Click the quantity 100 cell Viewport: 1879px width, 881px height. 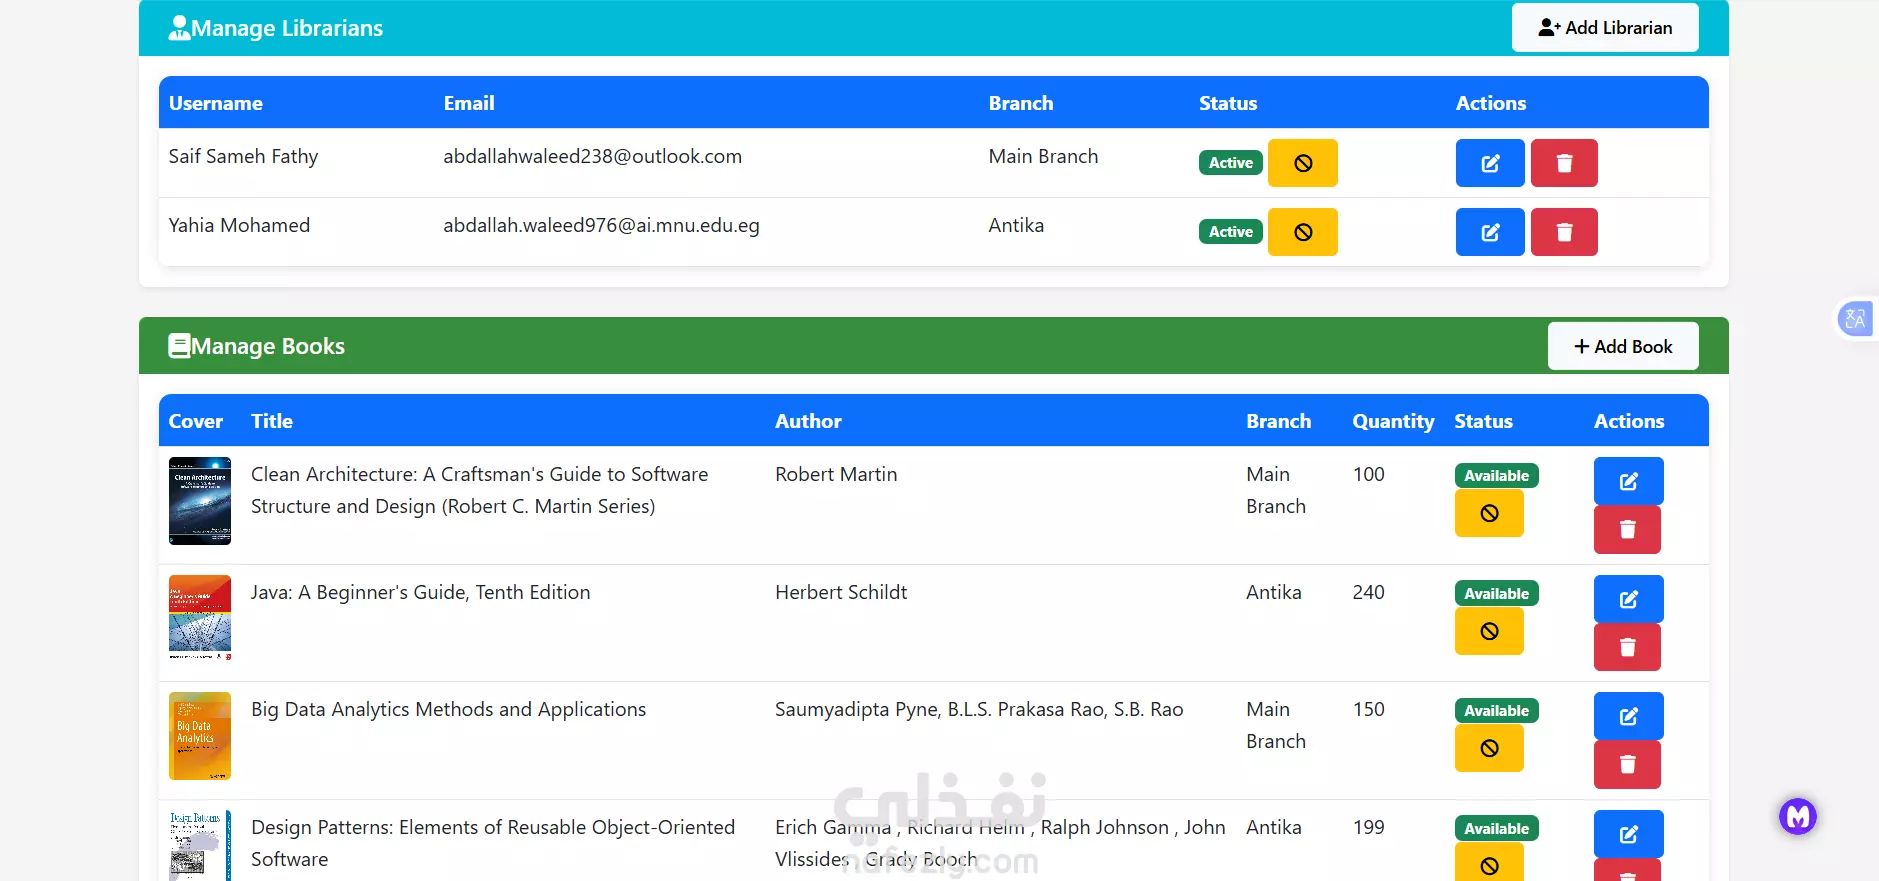click(x=1368, y=475)
